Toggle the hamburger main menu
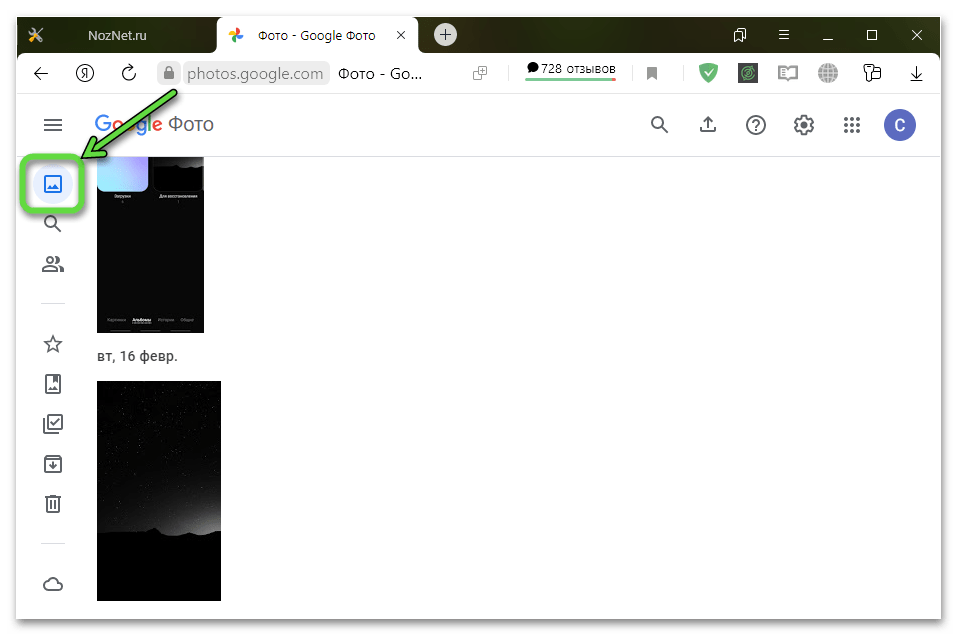 click(x=53, y=125)
